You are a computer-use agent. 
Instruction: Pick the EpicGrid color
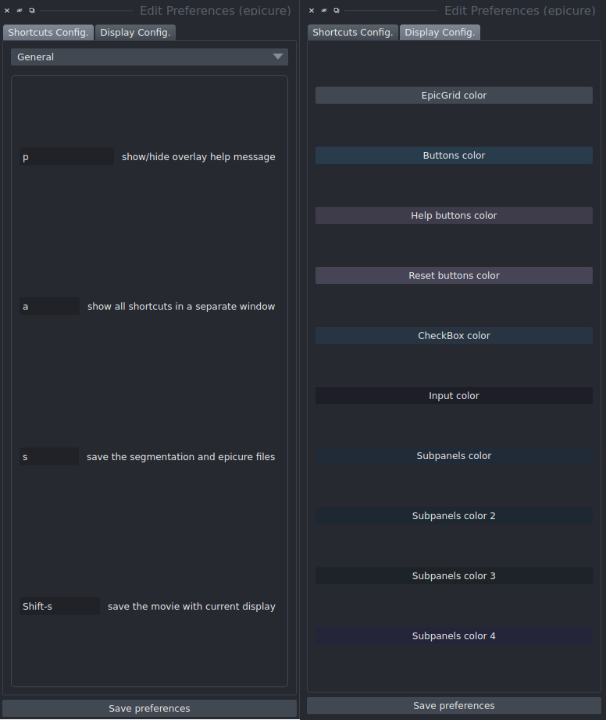(x=454, y=96)
